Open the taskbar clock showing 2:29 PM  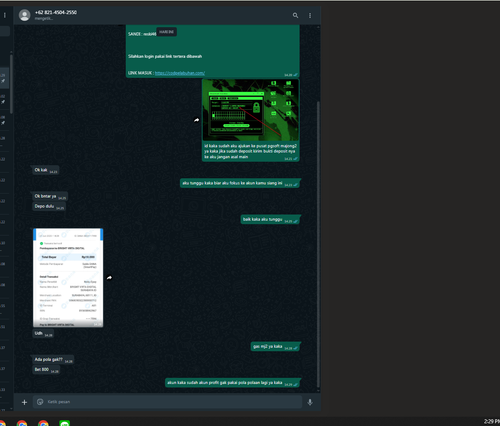pos(492,422)
